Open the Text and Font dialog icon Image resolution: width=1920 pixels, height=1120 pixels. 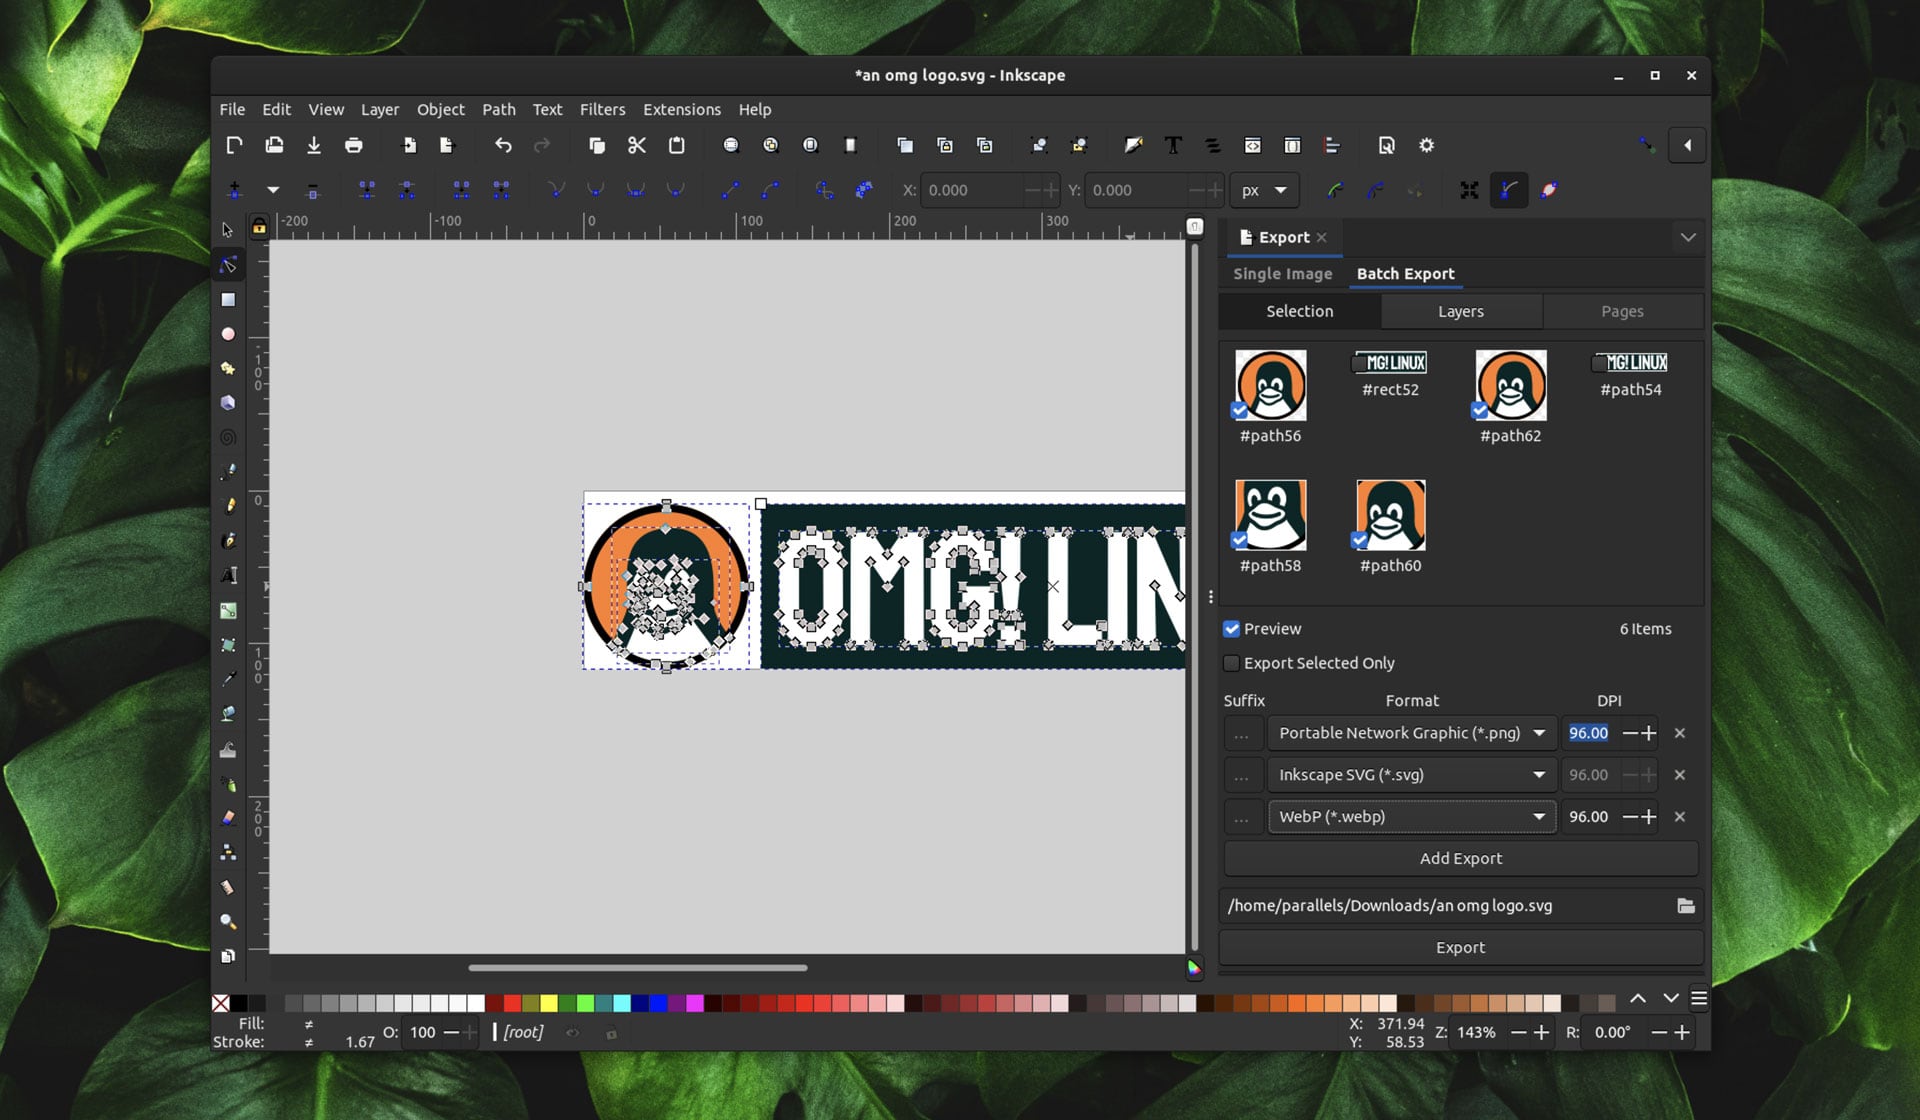pyautogui.click(x=1173, y=146)
